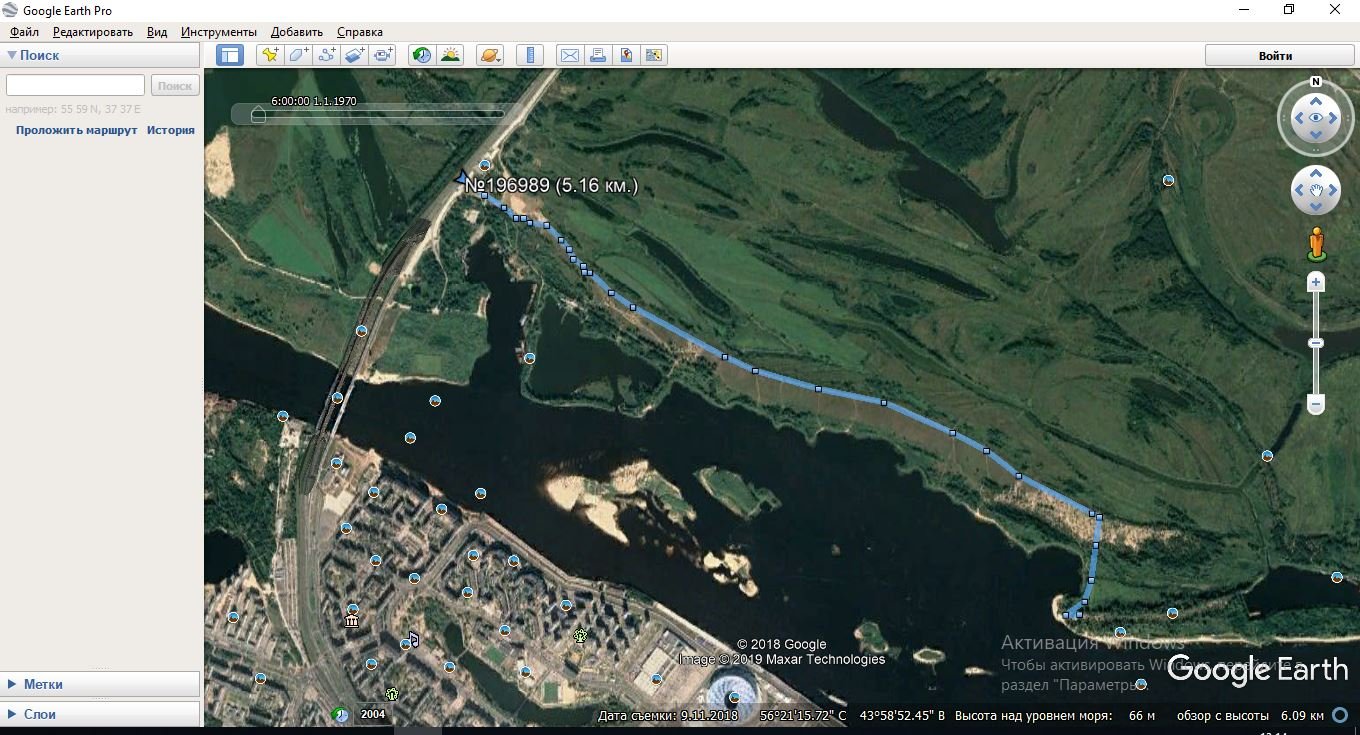Click the print icon in toolbar
This screenshot has height=735, width=1360.
(x=598, y=56)
